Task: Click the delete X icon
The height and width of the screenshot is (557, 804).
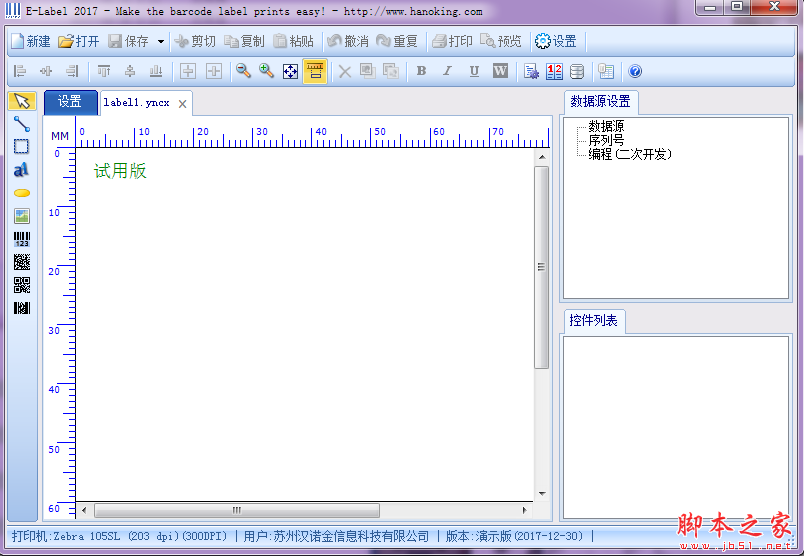Action: 345,72
